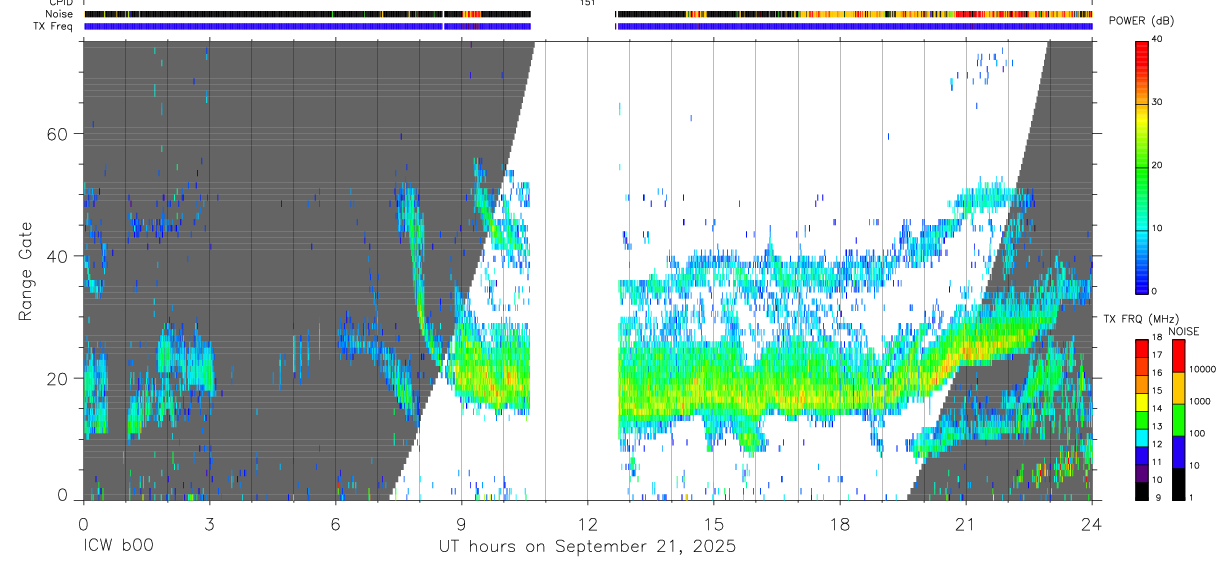The height and width of the screenshot is (567, 1228).
Task: Click the '0' tick on the power scale
Action: (1154, 291)
